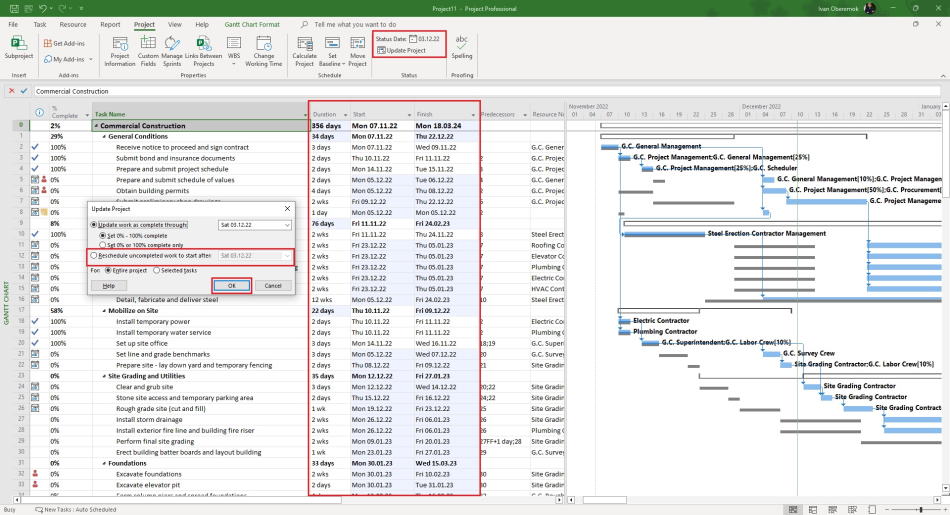
Task: Collapse Foundations summary task
Action: coord(104,464)
